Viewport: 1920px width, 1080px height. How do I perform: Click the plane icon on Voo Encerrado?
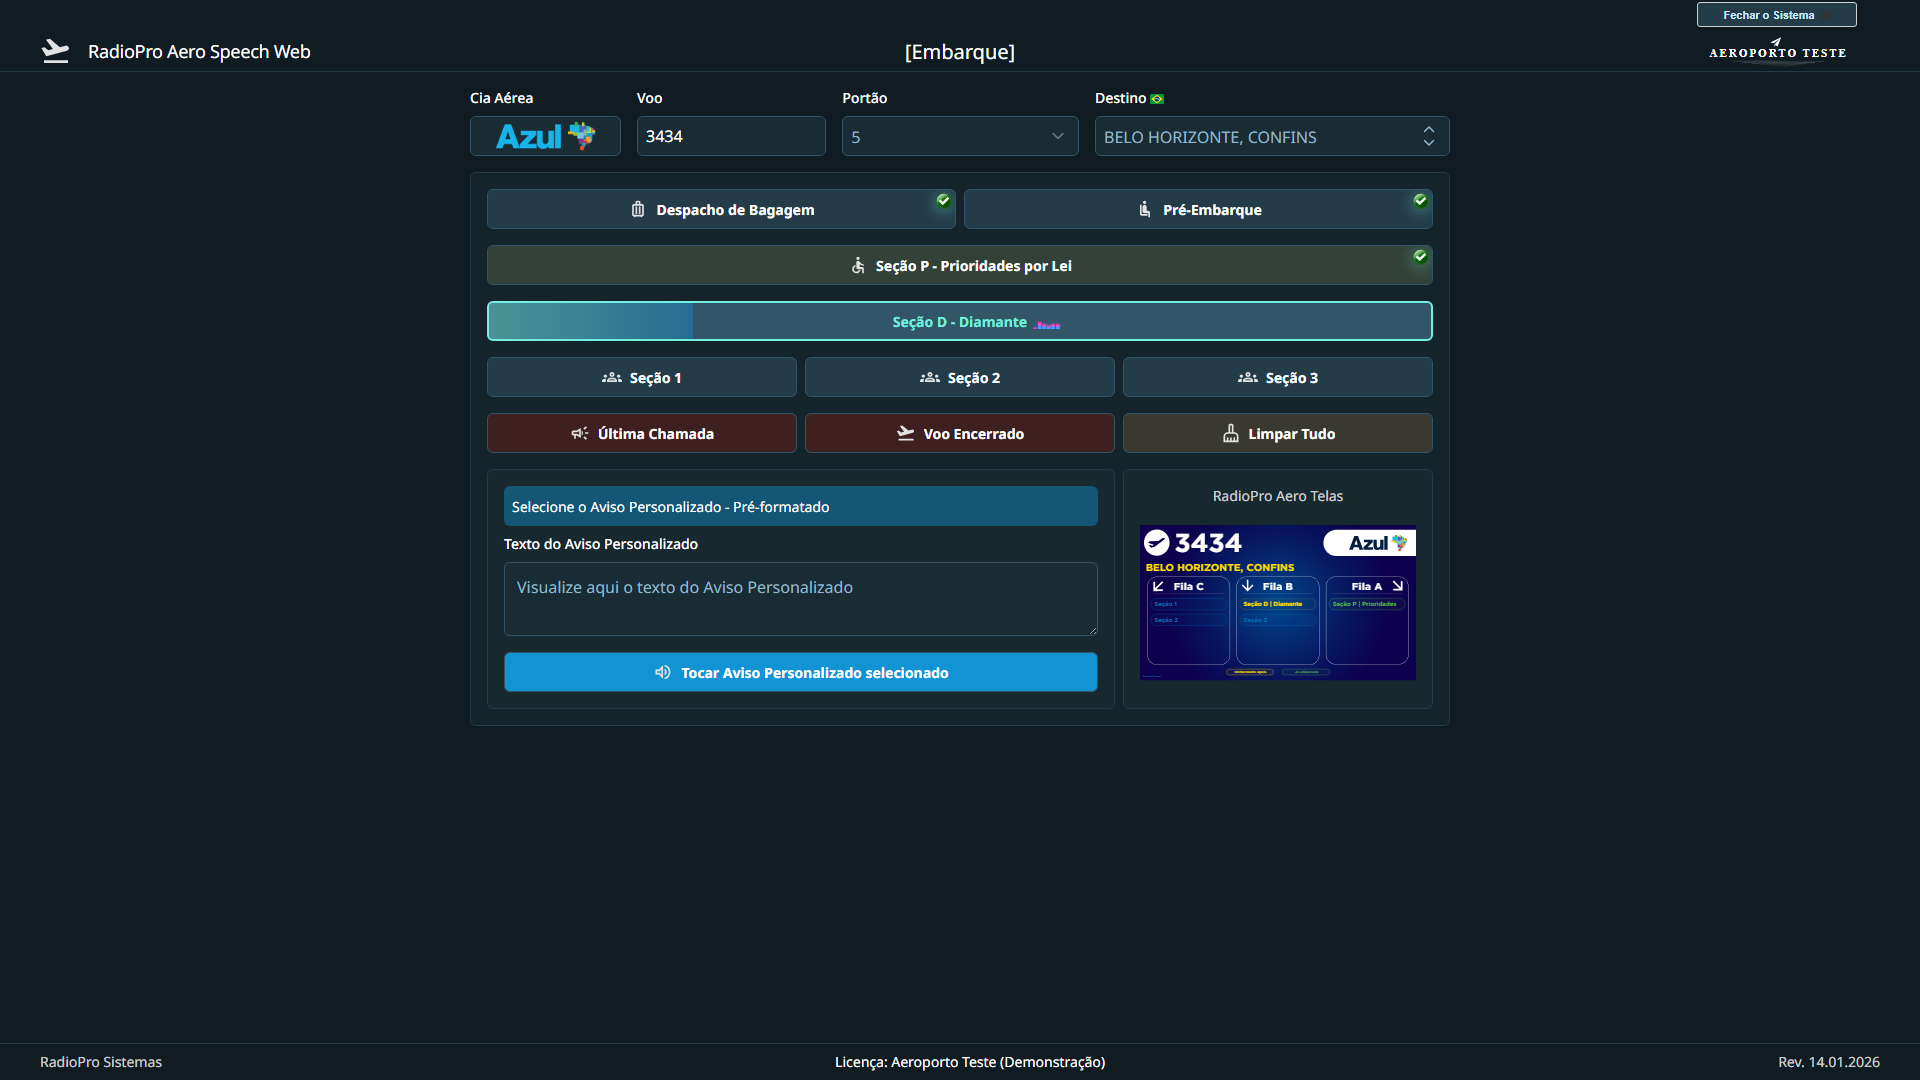pos(906,433)
